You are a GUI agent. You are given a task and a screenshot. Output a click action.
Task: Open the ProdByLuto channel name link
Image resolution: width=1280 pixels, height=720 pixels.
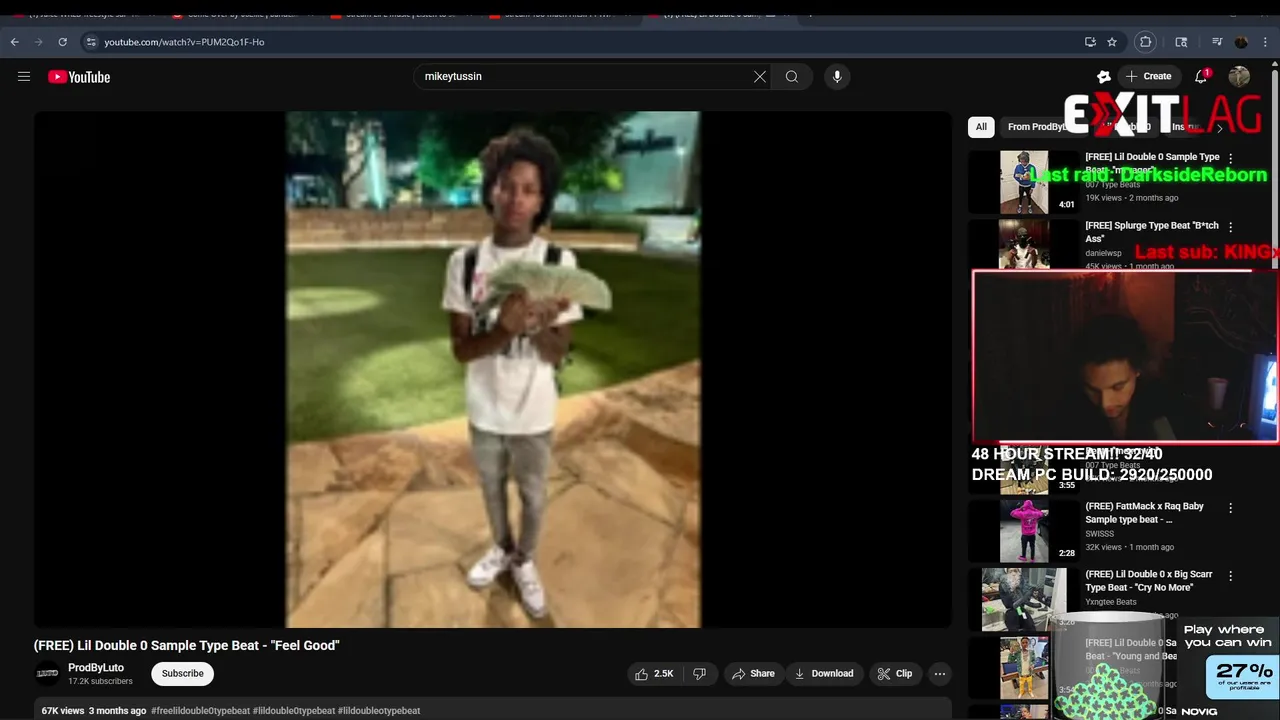click(x=96, y=668)
